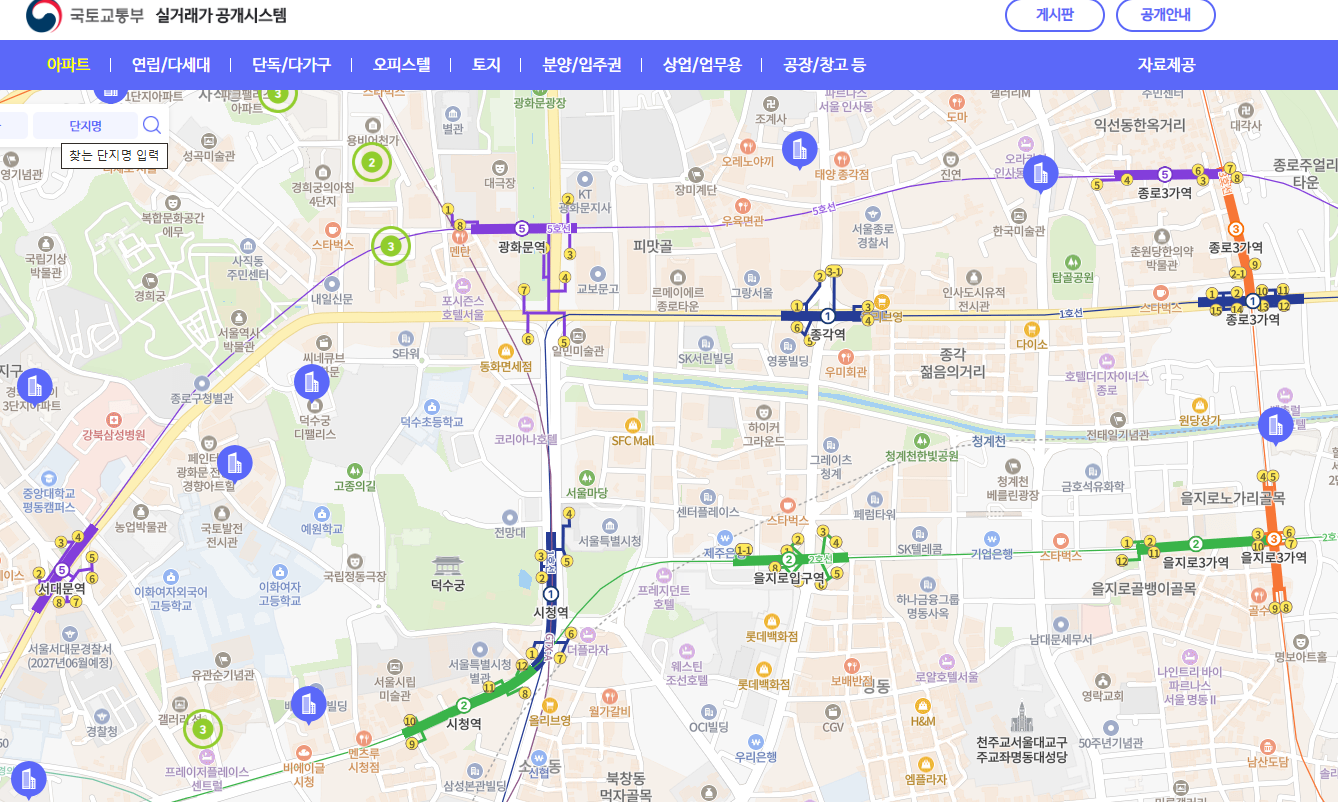Switch to the 연립/다세대 menu
The width and height of the screenshot is (1338, 802).
[x=171, y=65]
